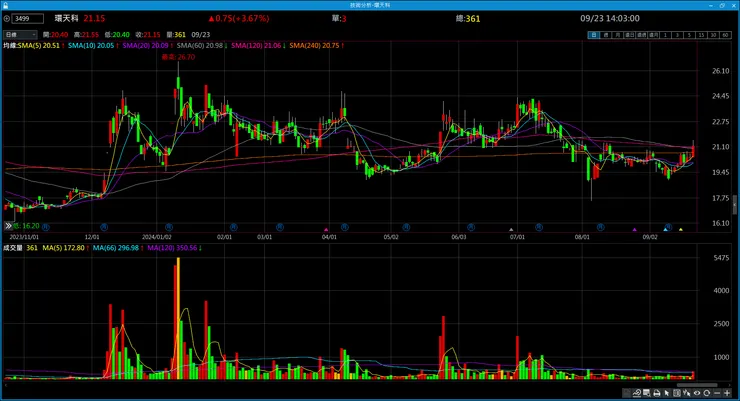740x401 pixels.
Task: Click the lowest price label 16.20
Action: tap(26, 226)
